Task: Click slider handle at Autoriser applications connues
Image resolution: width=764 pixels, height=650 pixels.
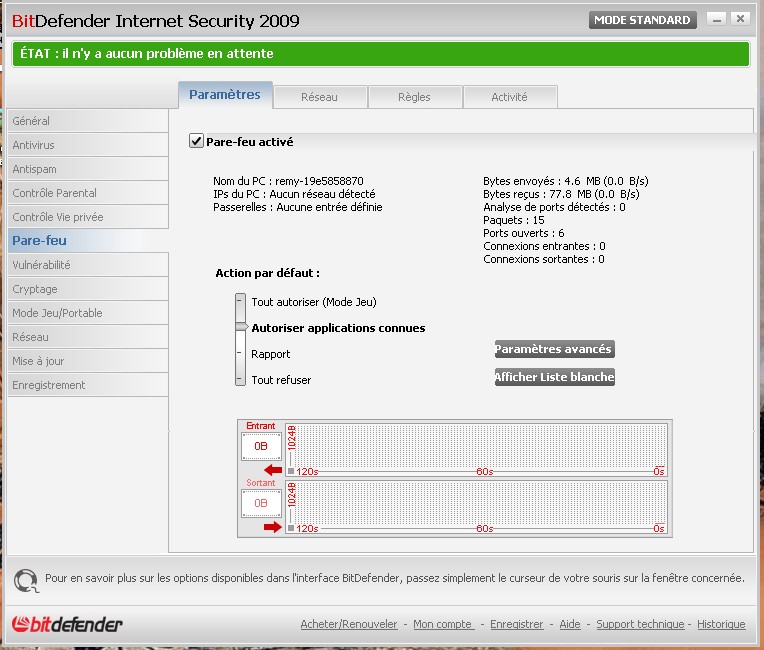Action: 242,326
